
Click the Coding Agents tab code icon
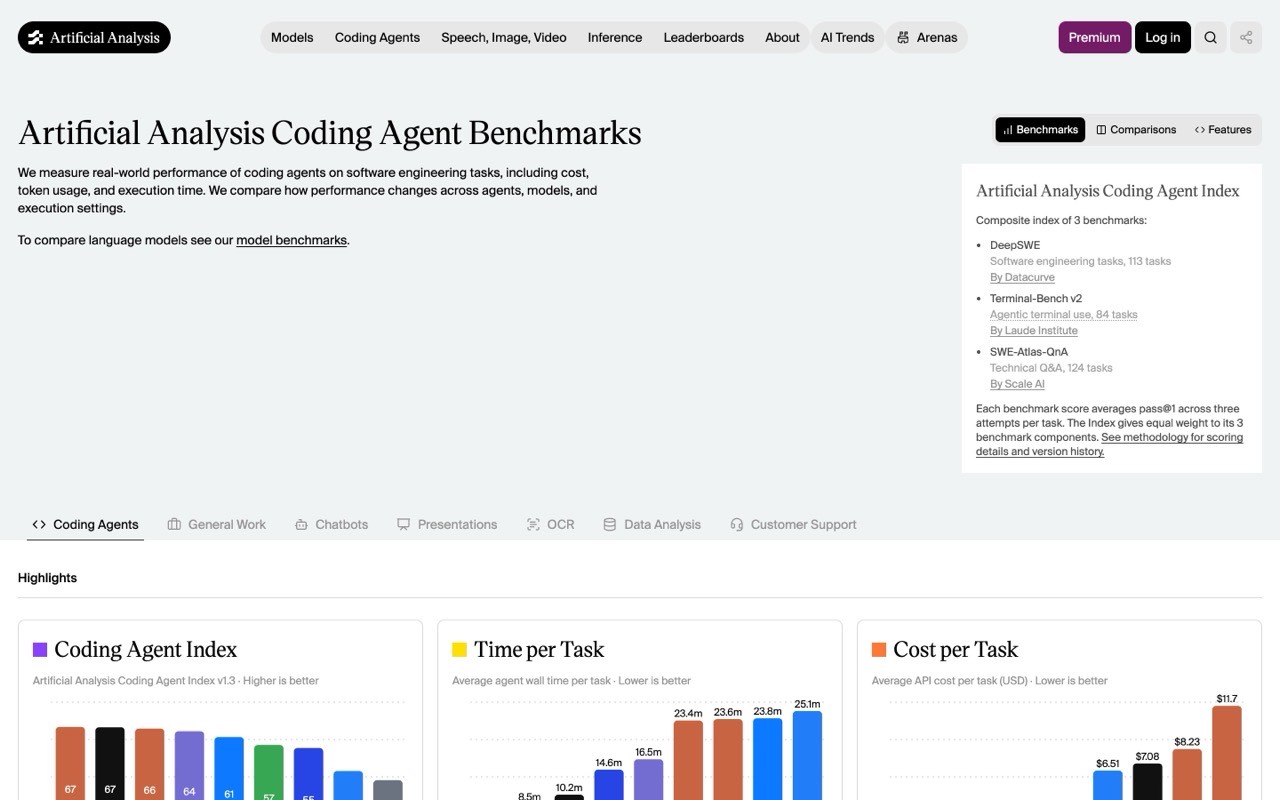(x=39, y=524)
